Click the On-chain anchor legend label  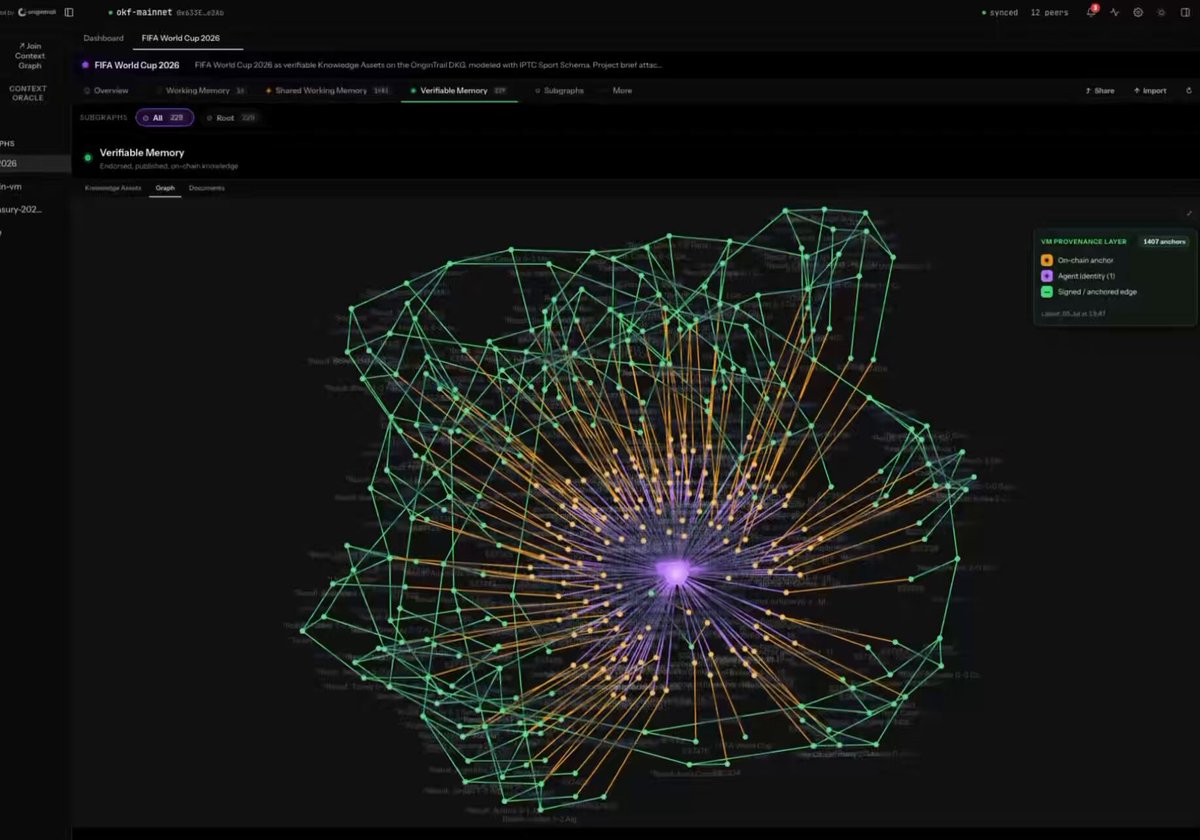click(x=1085, y=260)
